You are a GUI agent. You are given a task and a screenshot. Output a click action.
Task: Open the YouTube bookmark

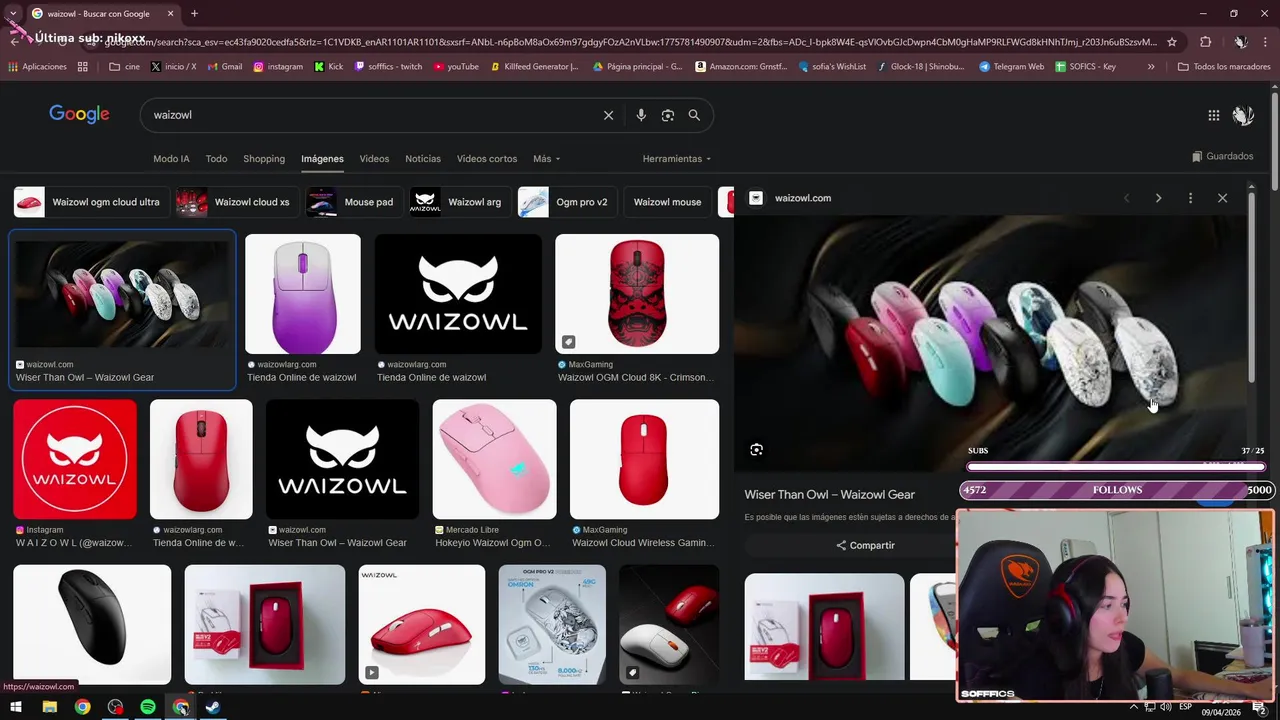pyautogui.click(x=456, y=67)
